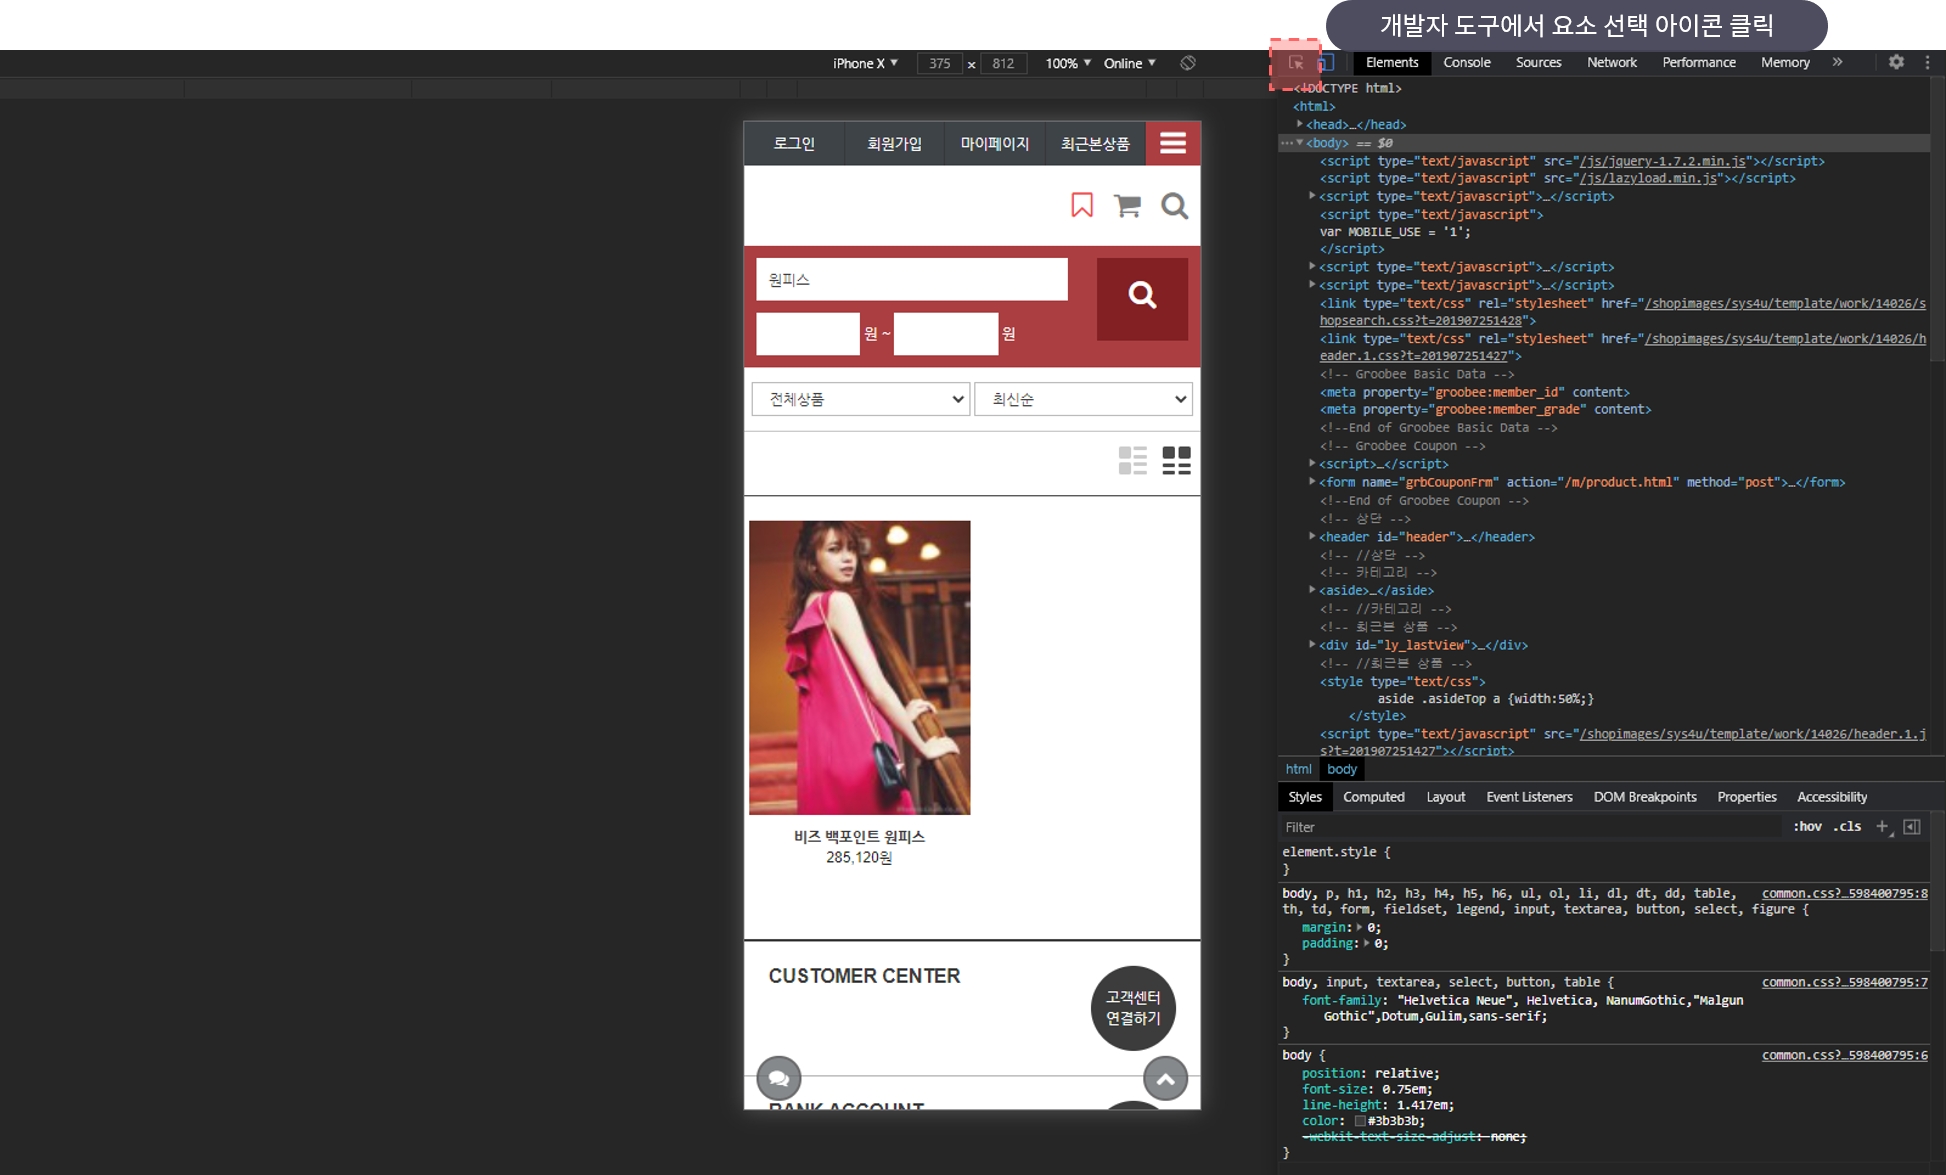1946x1175 pixels.
Task: Switch to grid view layout icon
Action: click(x=1177, y=461)
